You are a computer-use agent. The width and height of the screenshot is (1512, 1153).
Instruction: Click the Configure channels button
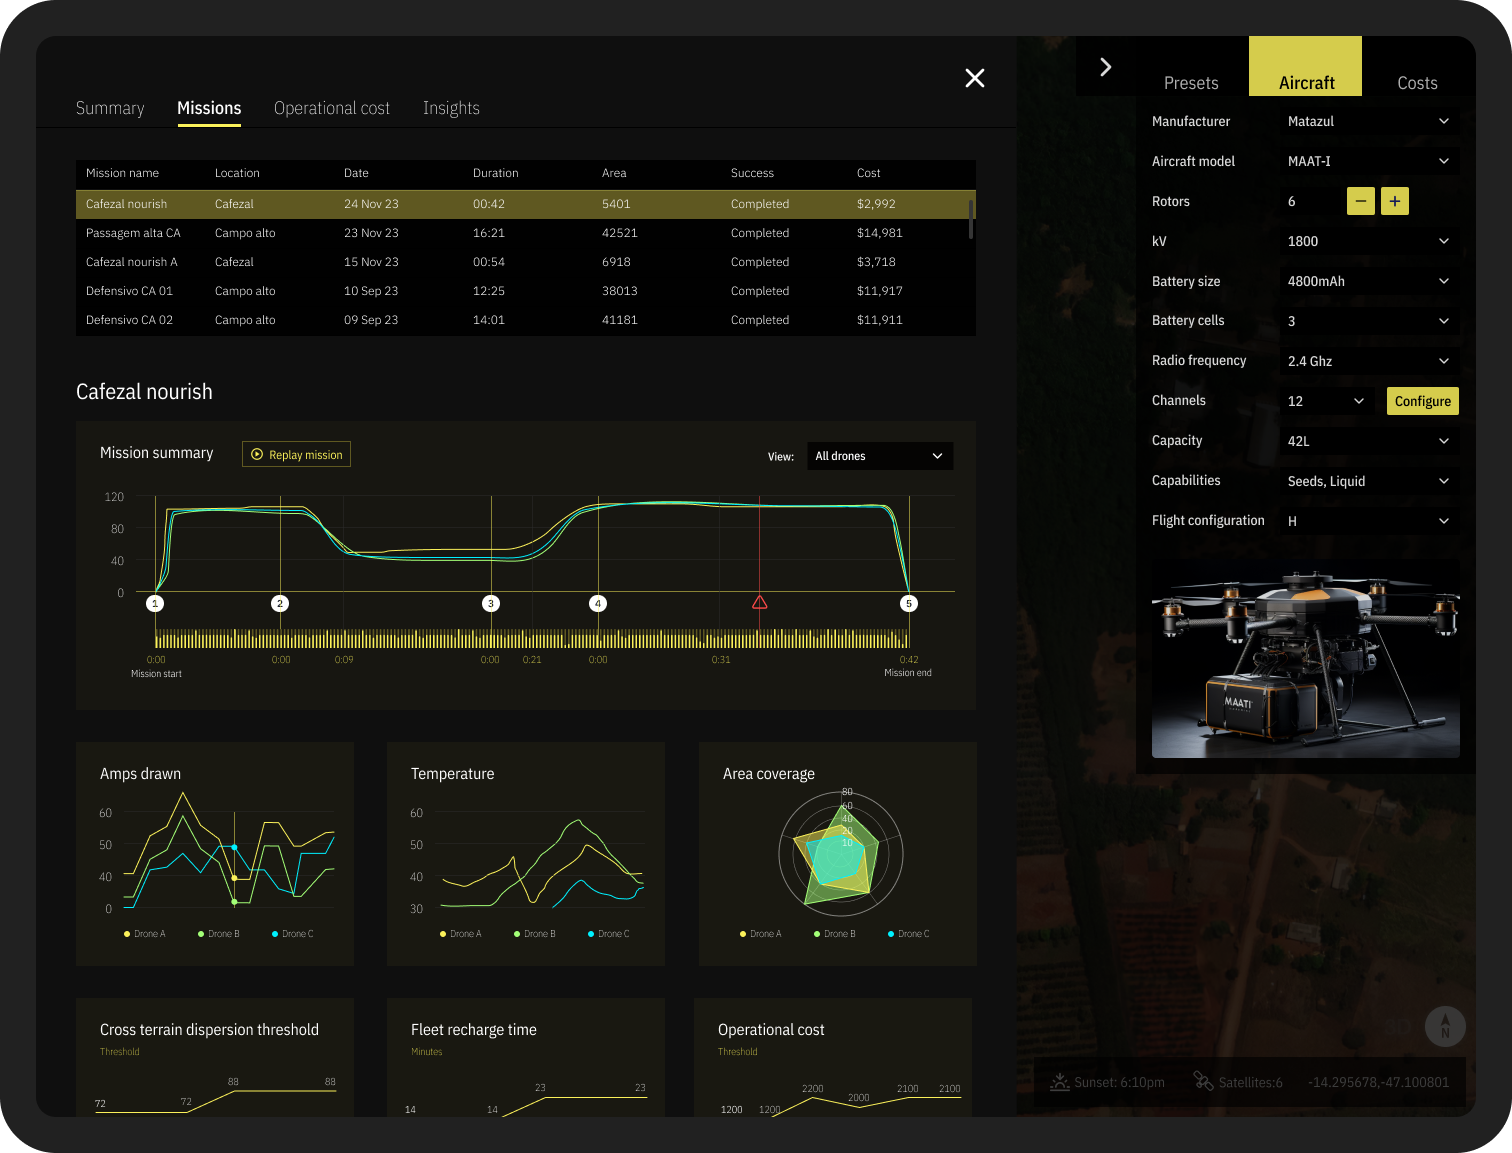(x=1423, y=401)
